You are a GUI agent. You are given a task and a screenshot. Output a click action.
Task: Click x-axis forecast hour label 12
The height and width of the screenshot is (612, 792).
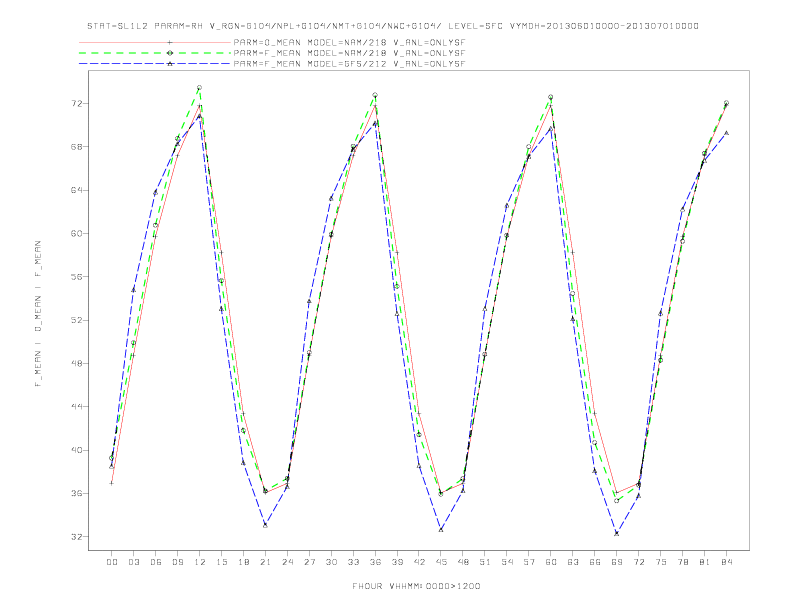200,562
